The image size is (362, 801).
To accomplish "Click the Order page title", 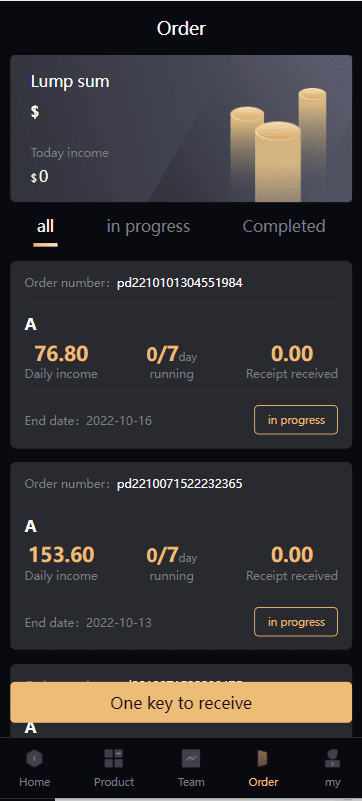I will pos(181,28).
